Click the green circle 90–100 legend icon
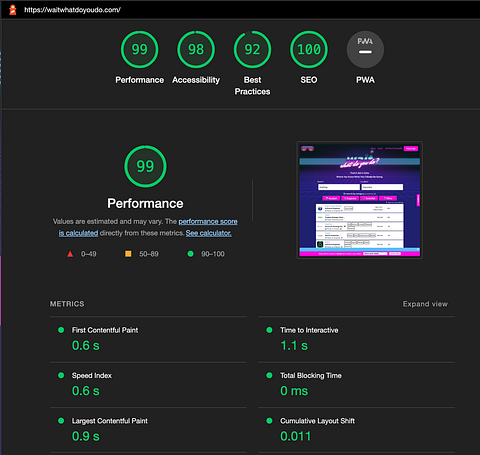Image resolution: width=480 pixels, height=455 pixels. pos(191,254)
